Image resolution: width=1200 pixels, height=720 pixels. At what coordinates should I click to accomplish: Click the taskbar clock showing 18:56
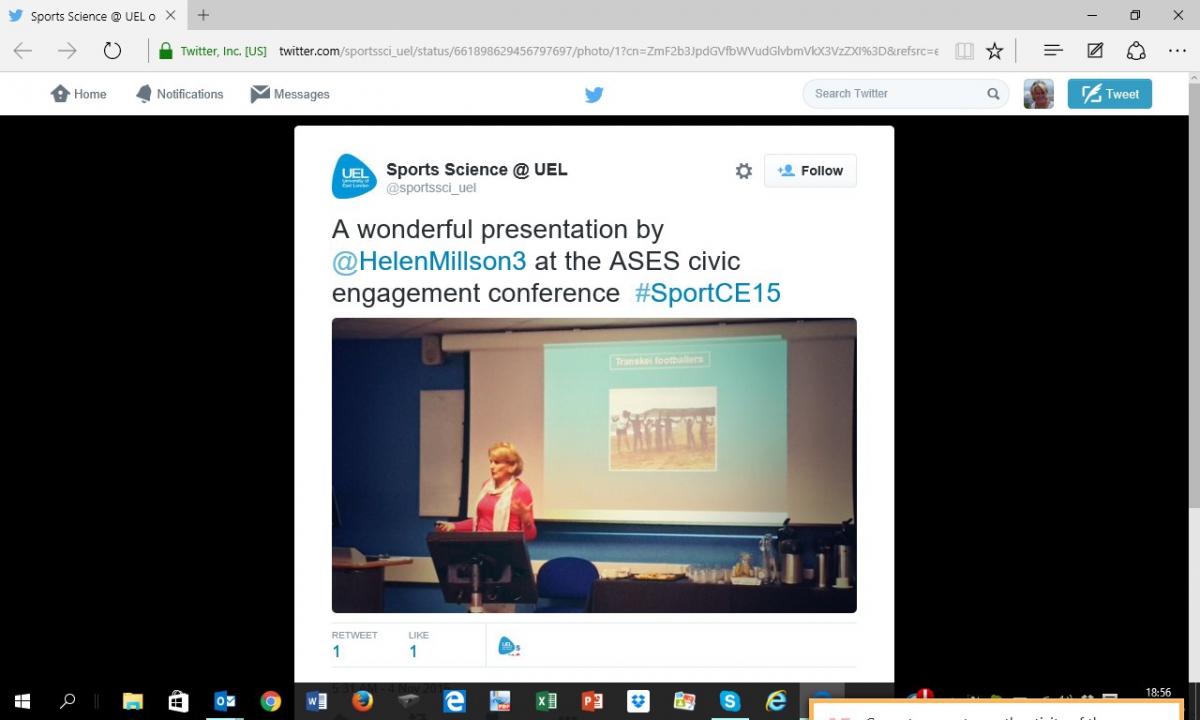click(1158, 692)
